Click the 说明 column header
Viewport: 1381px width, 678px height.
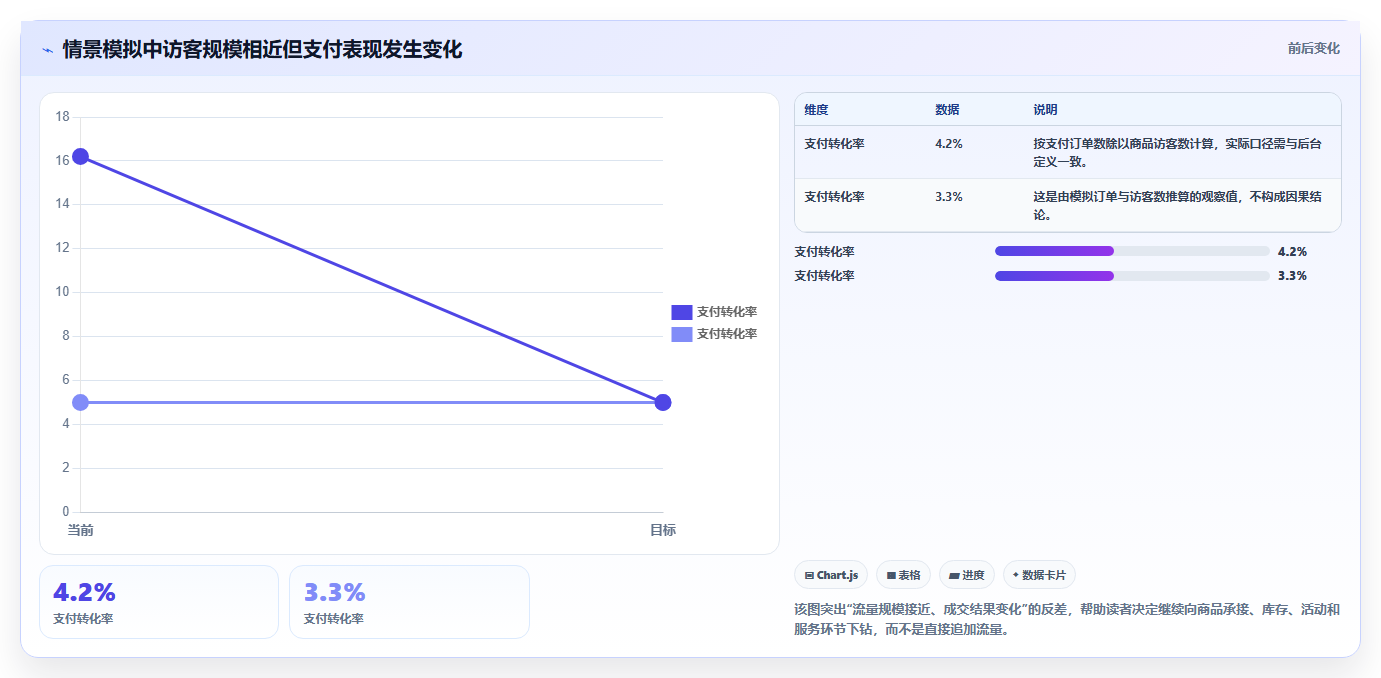tap(1045, 110)
